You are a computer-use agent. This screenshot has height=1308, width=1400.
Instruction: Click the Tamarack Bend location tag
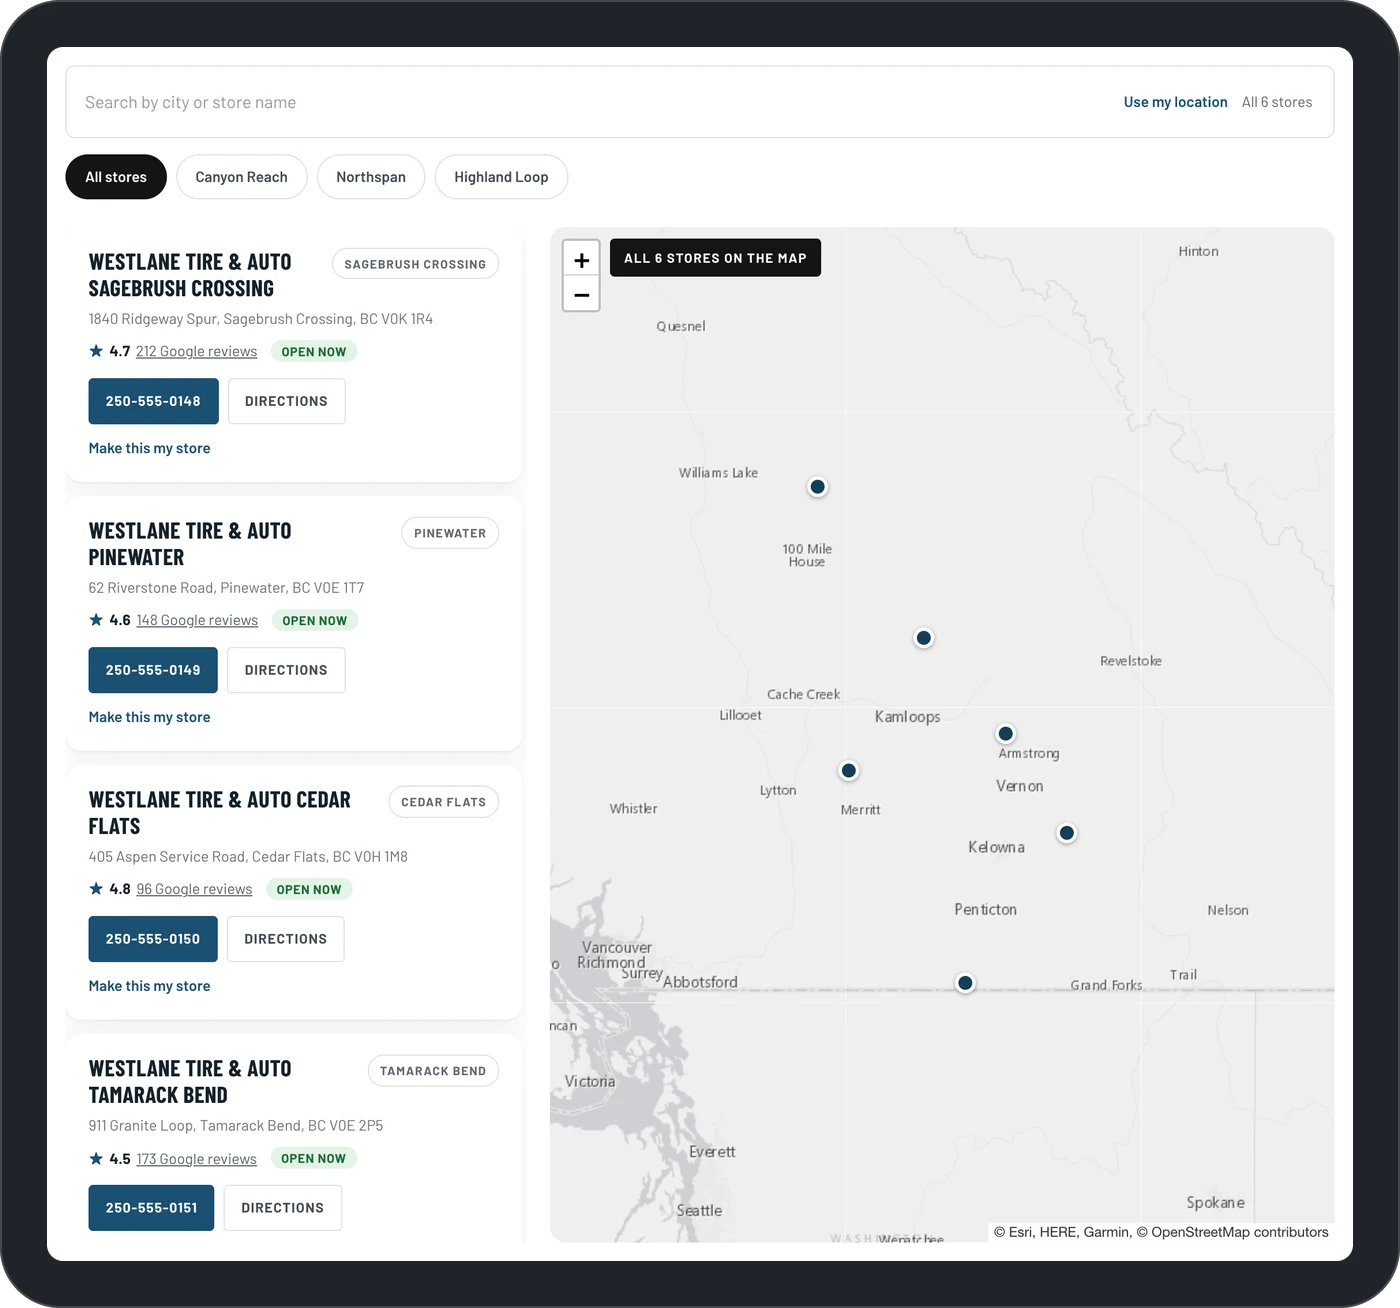pos(433,1071)
